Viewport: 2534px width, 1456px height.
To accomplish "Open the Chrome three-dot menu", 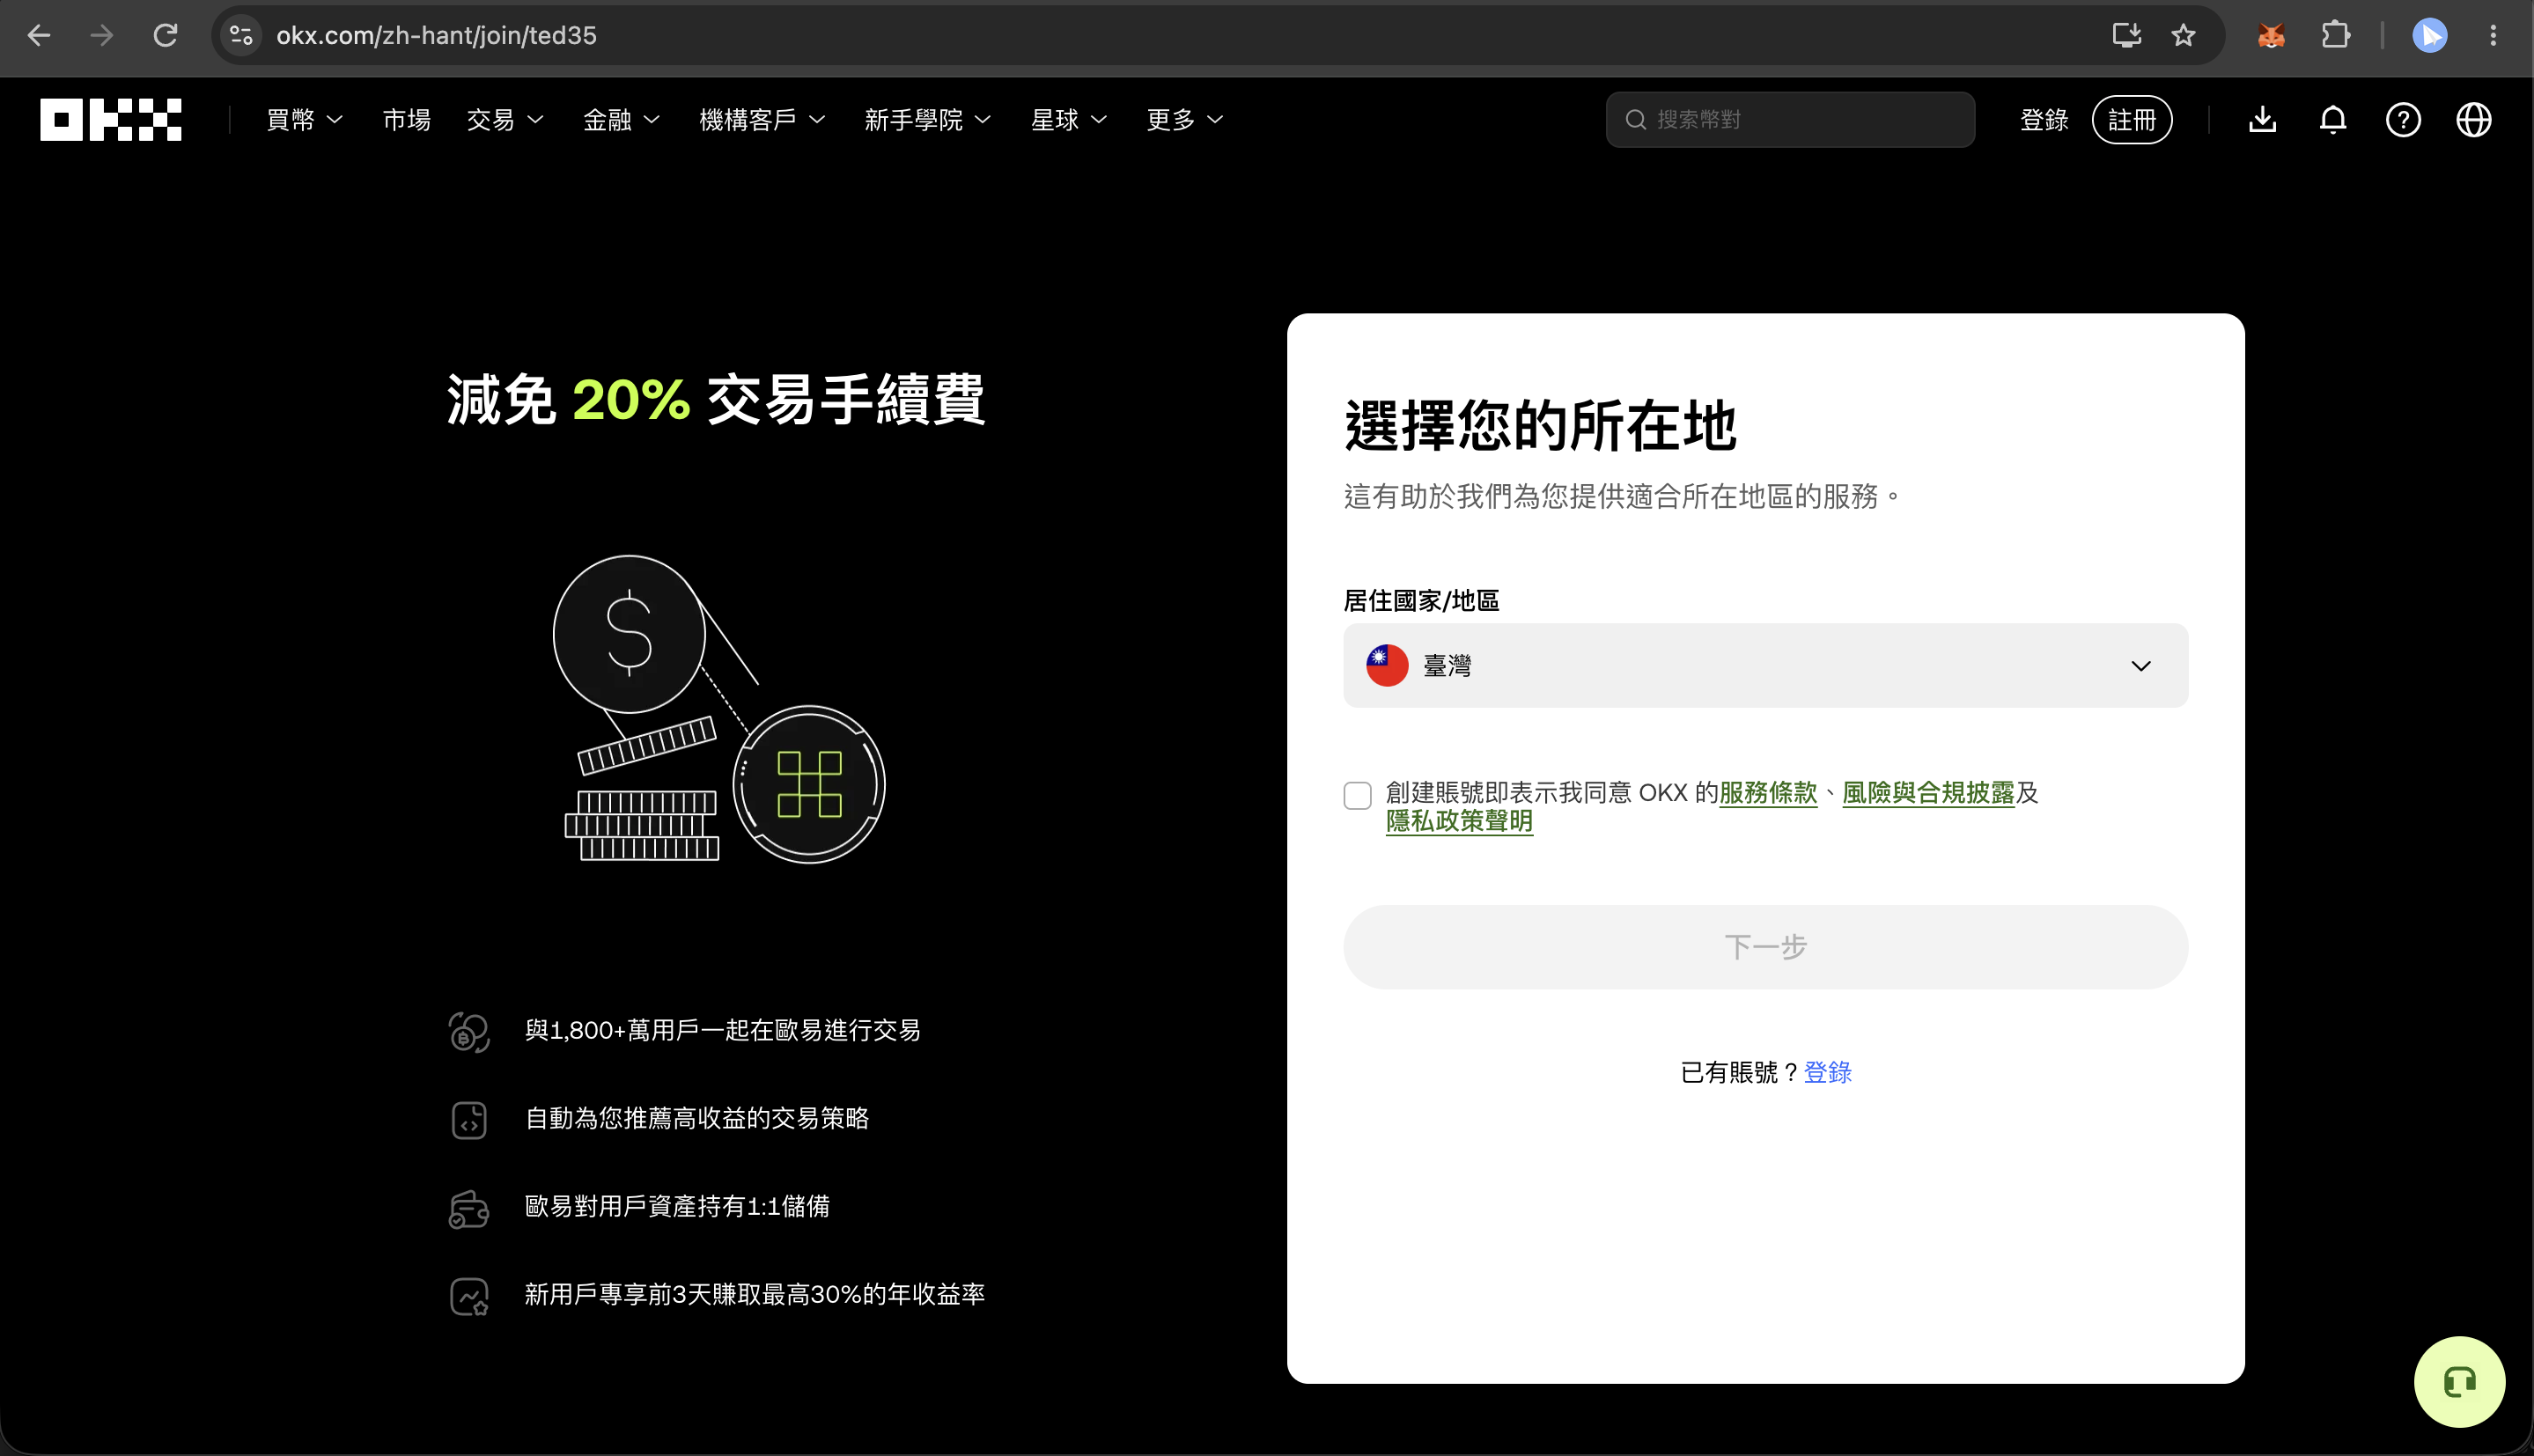I will pyautogui.click(x=2493, y=36).
